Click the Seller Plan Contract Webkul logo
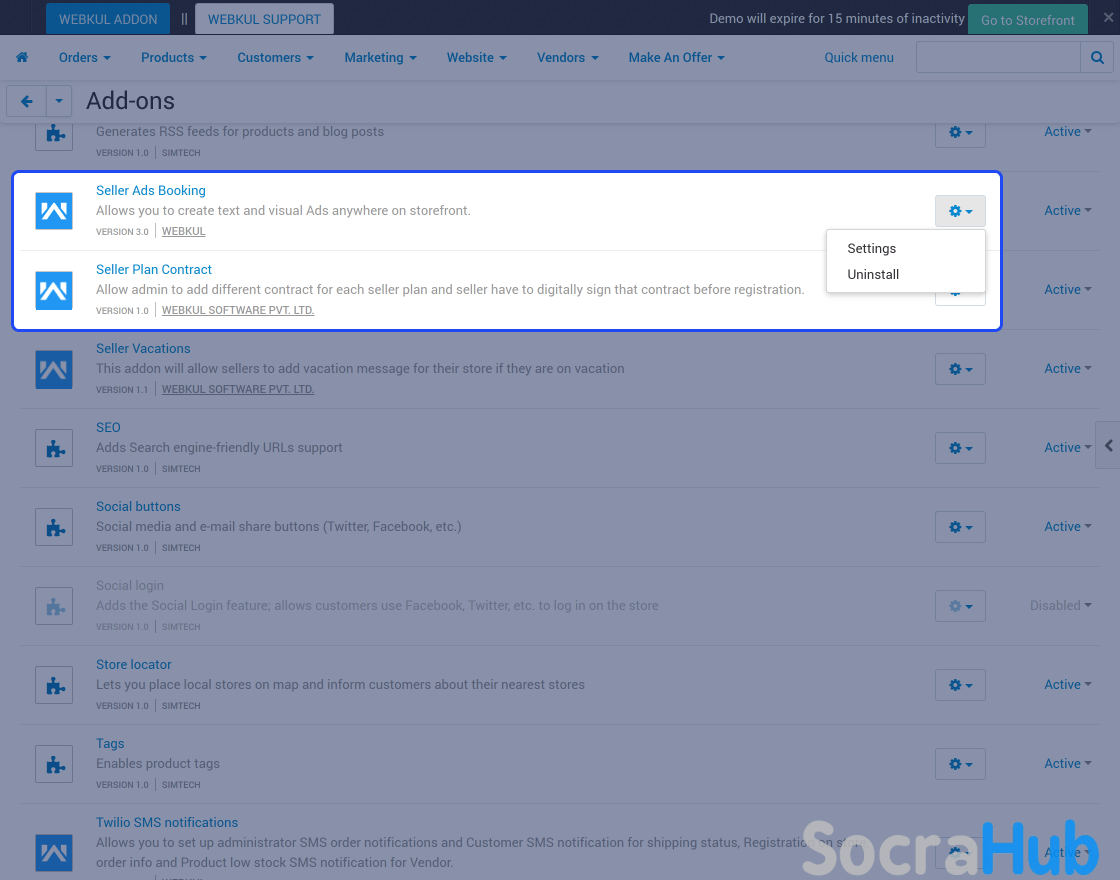 pos(54,290)
